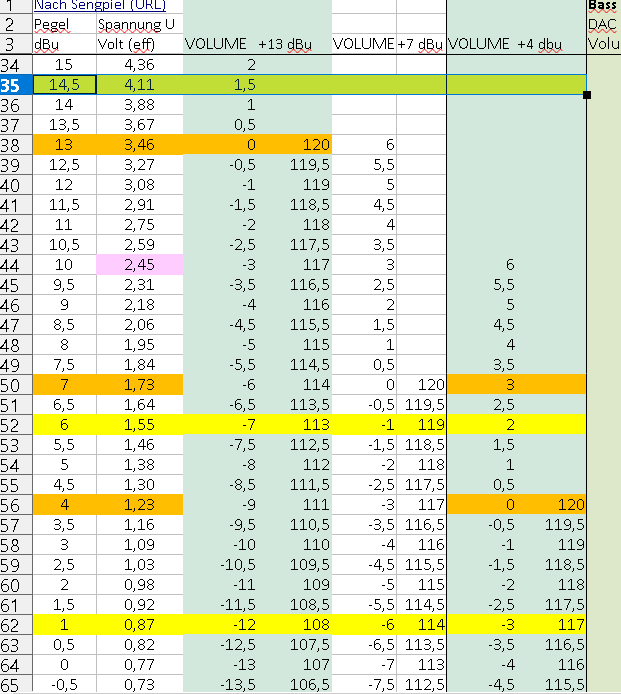Select row header 35
The width and height of the screenshot is (621, 694).
click(16, 85)
